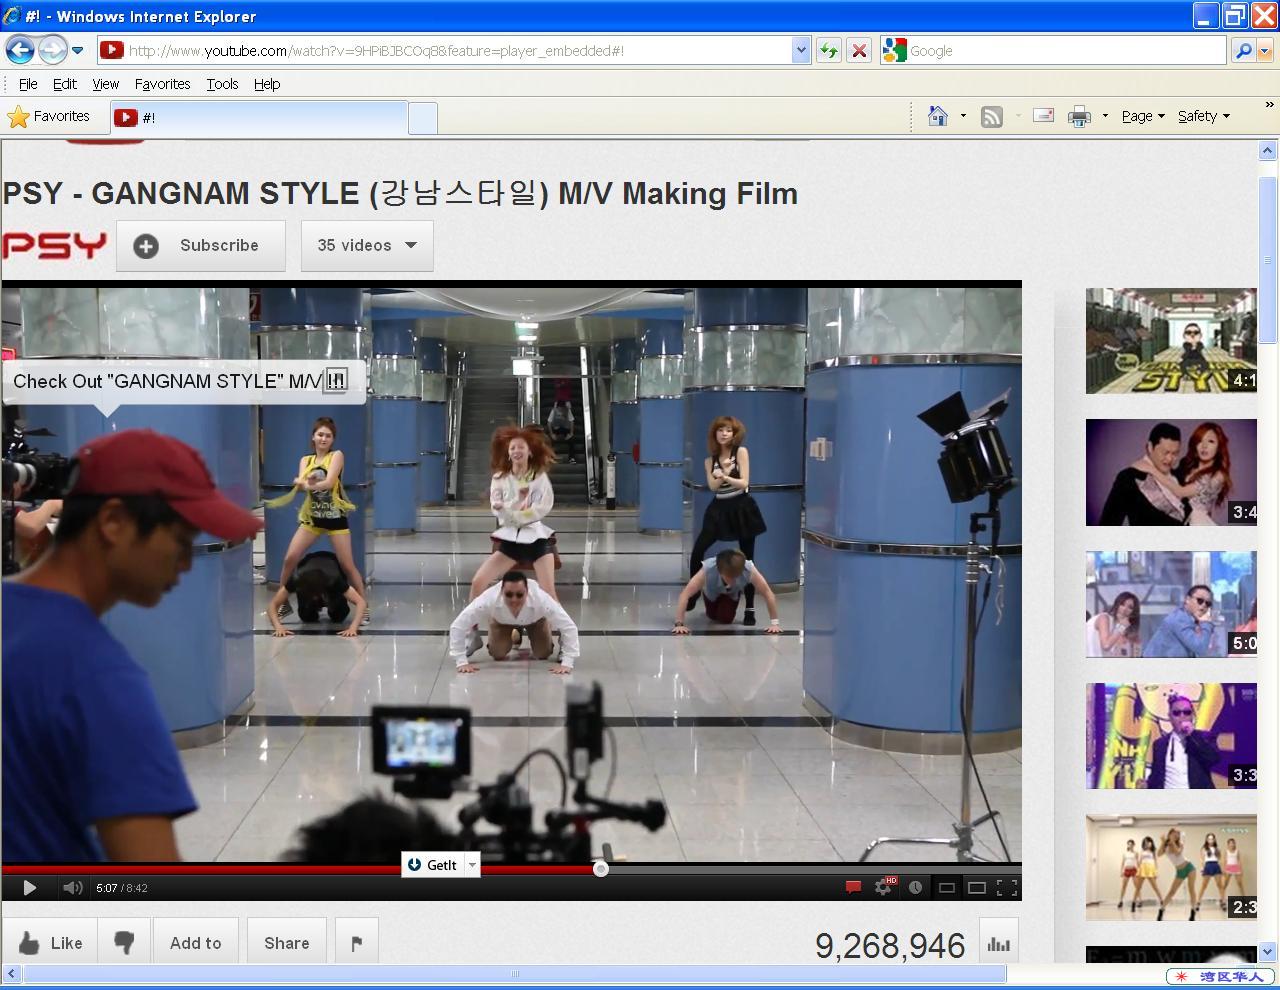Open the Favorites menu
The height and width of the screenshot is (990, 1280).
(162, 84)
